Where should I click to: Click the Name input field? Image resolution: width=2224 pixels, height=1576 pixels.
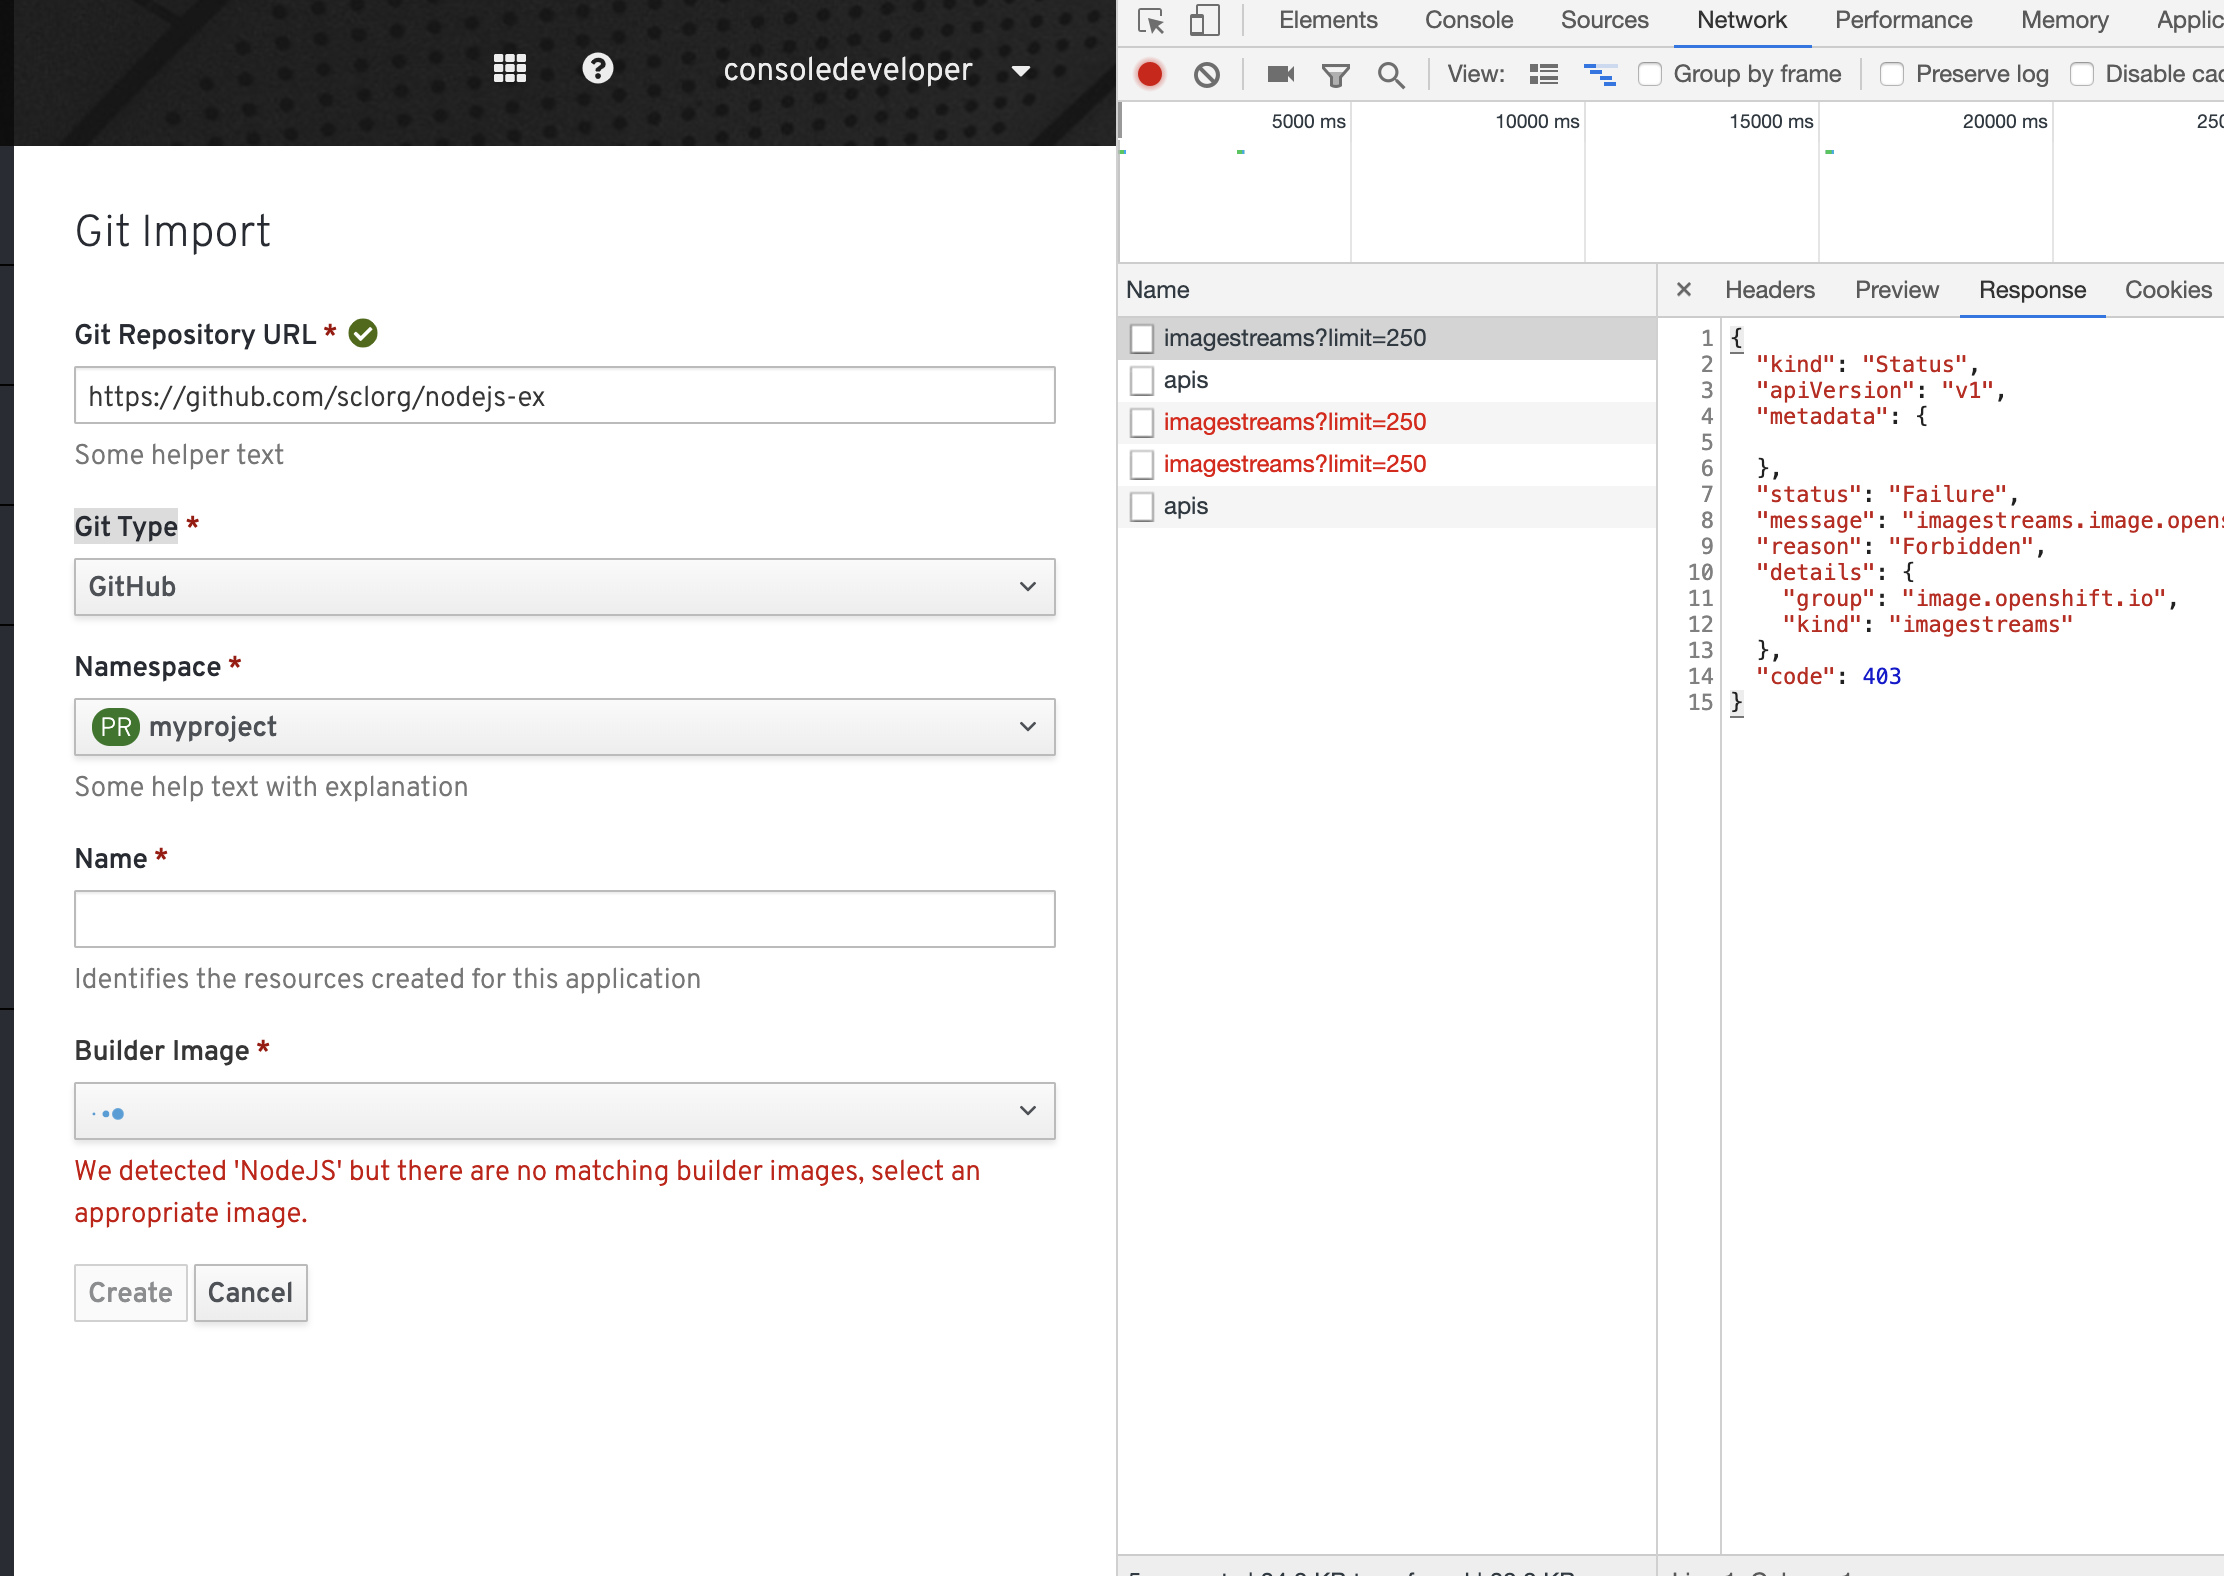(x=564, y=919)
